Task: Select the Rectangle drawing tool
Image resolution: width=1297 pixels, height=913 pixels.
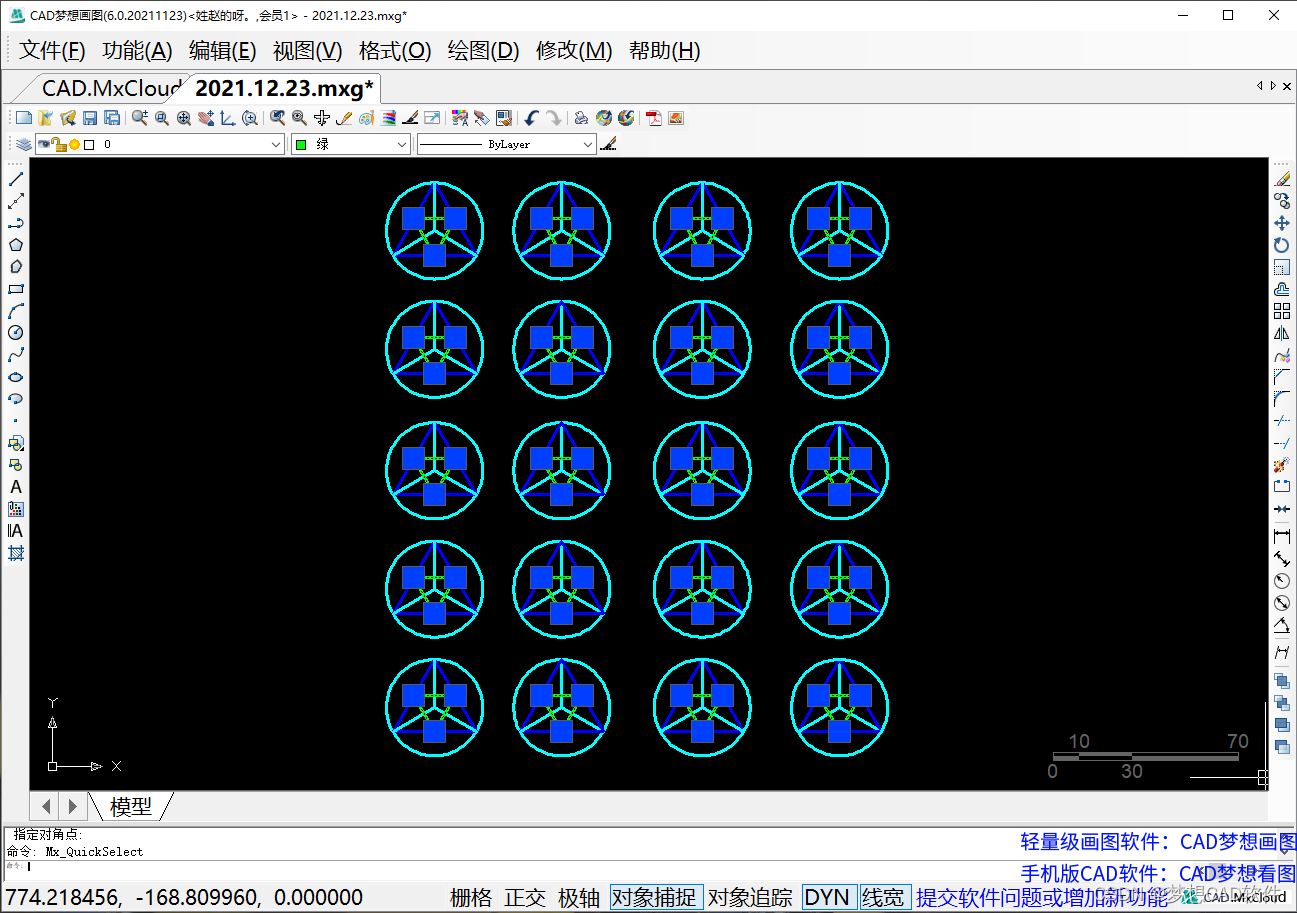Action: [x=16, y=289]
